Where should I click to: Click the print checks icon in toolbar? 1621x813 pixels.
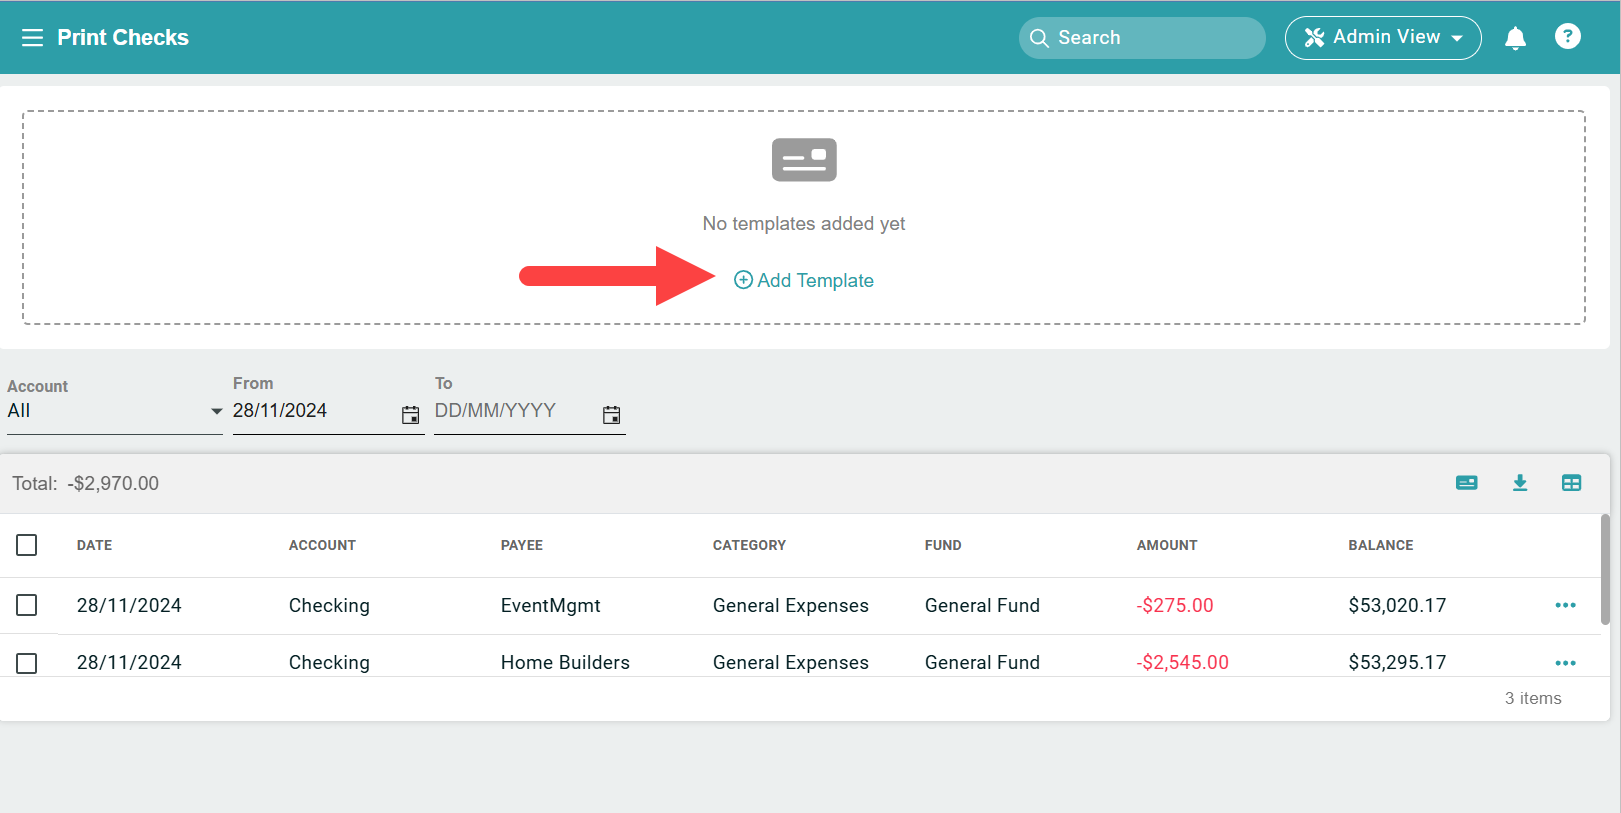point(1466,483)
